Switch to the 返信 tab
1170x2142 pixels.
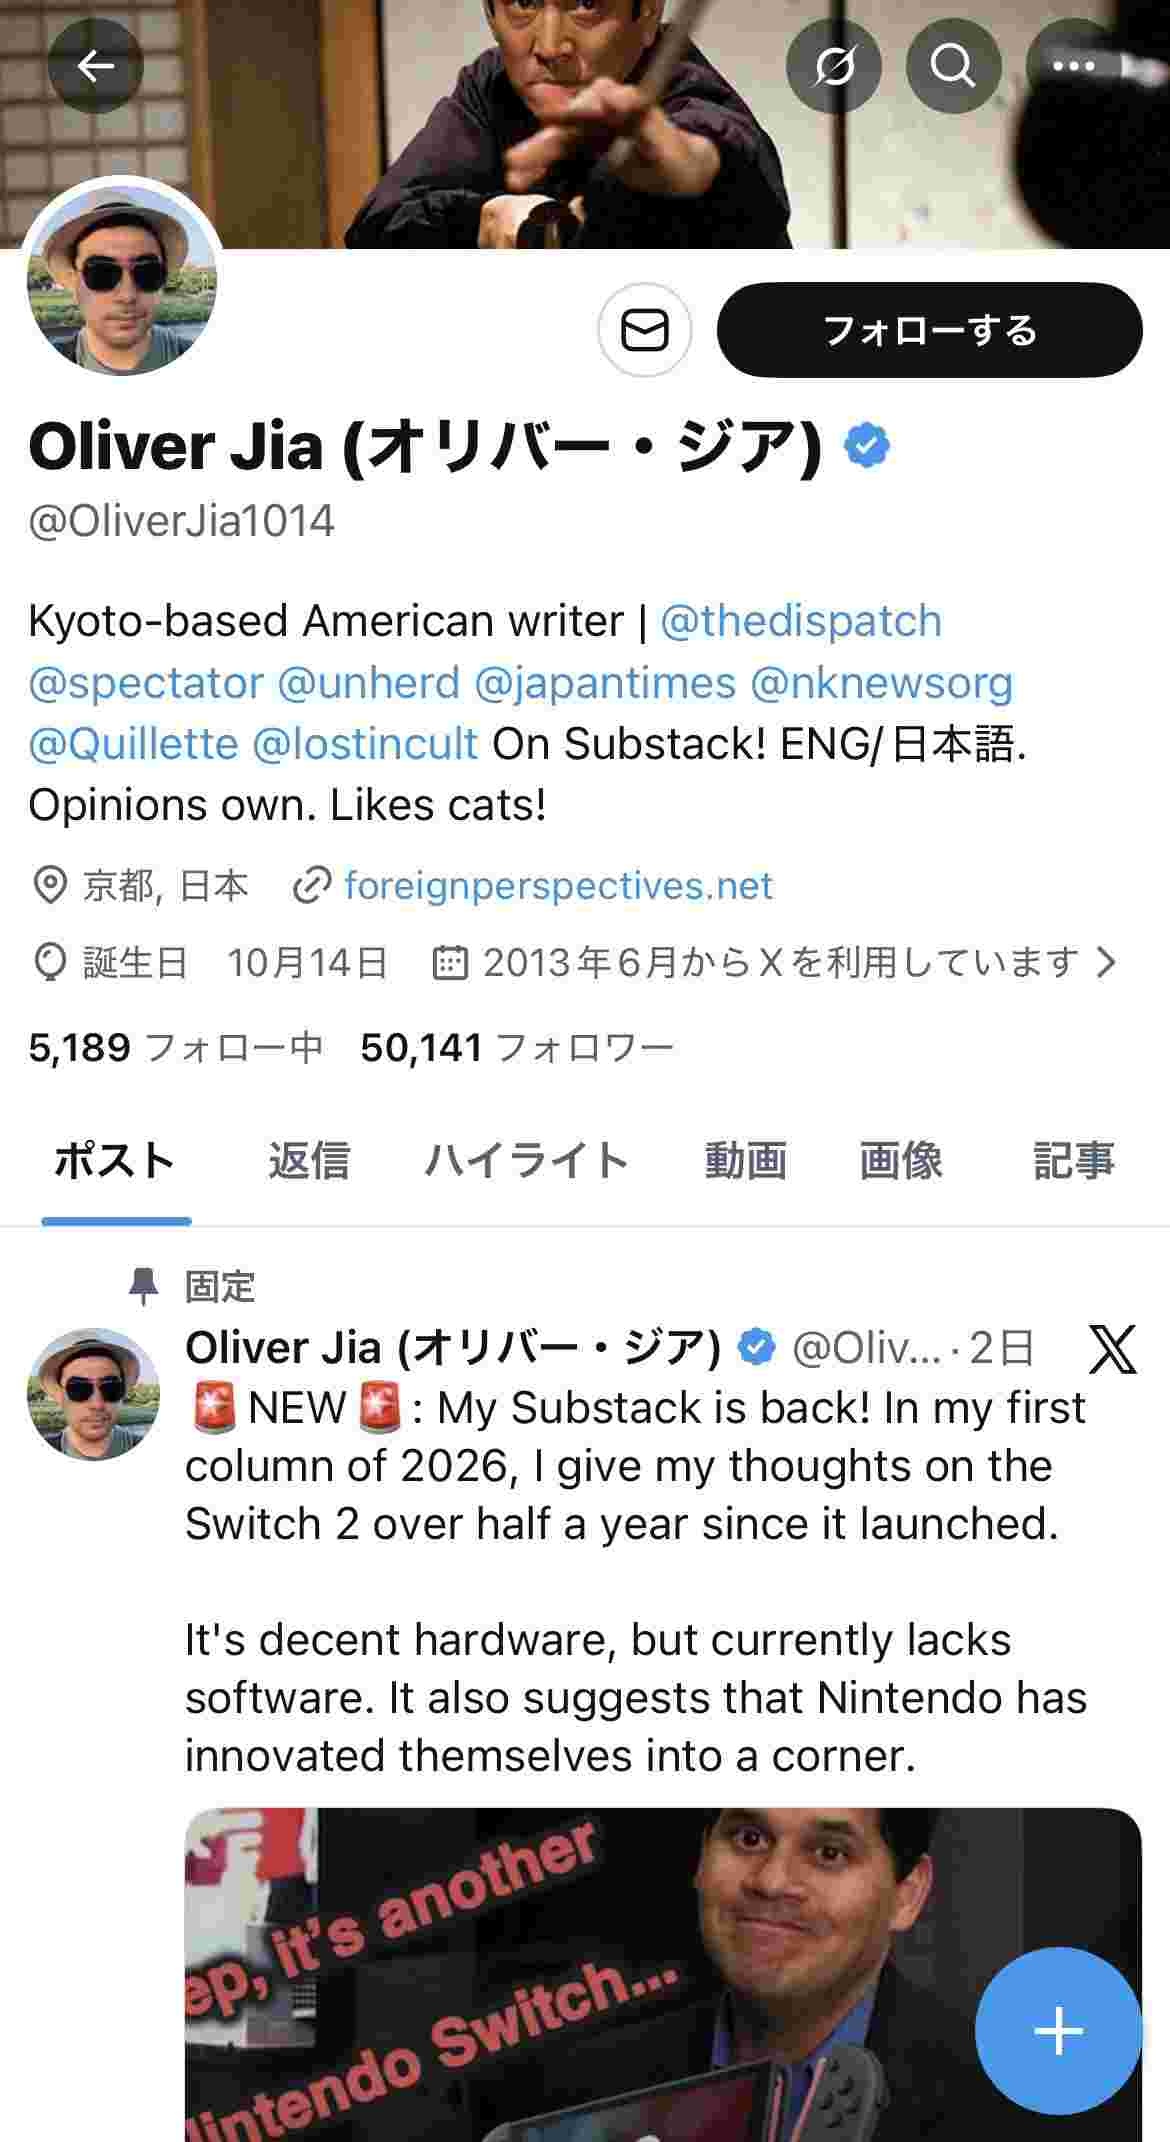click(308, 1161)
